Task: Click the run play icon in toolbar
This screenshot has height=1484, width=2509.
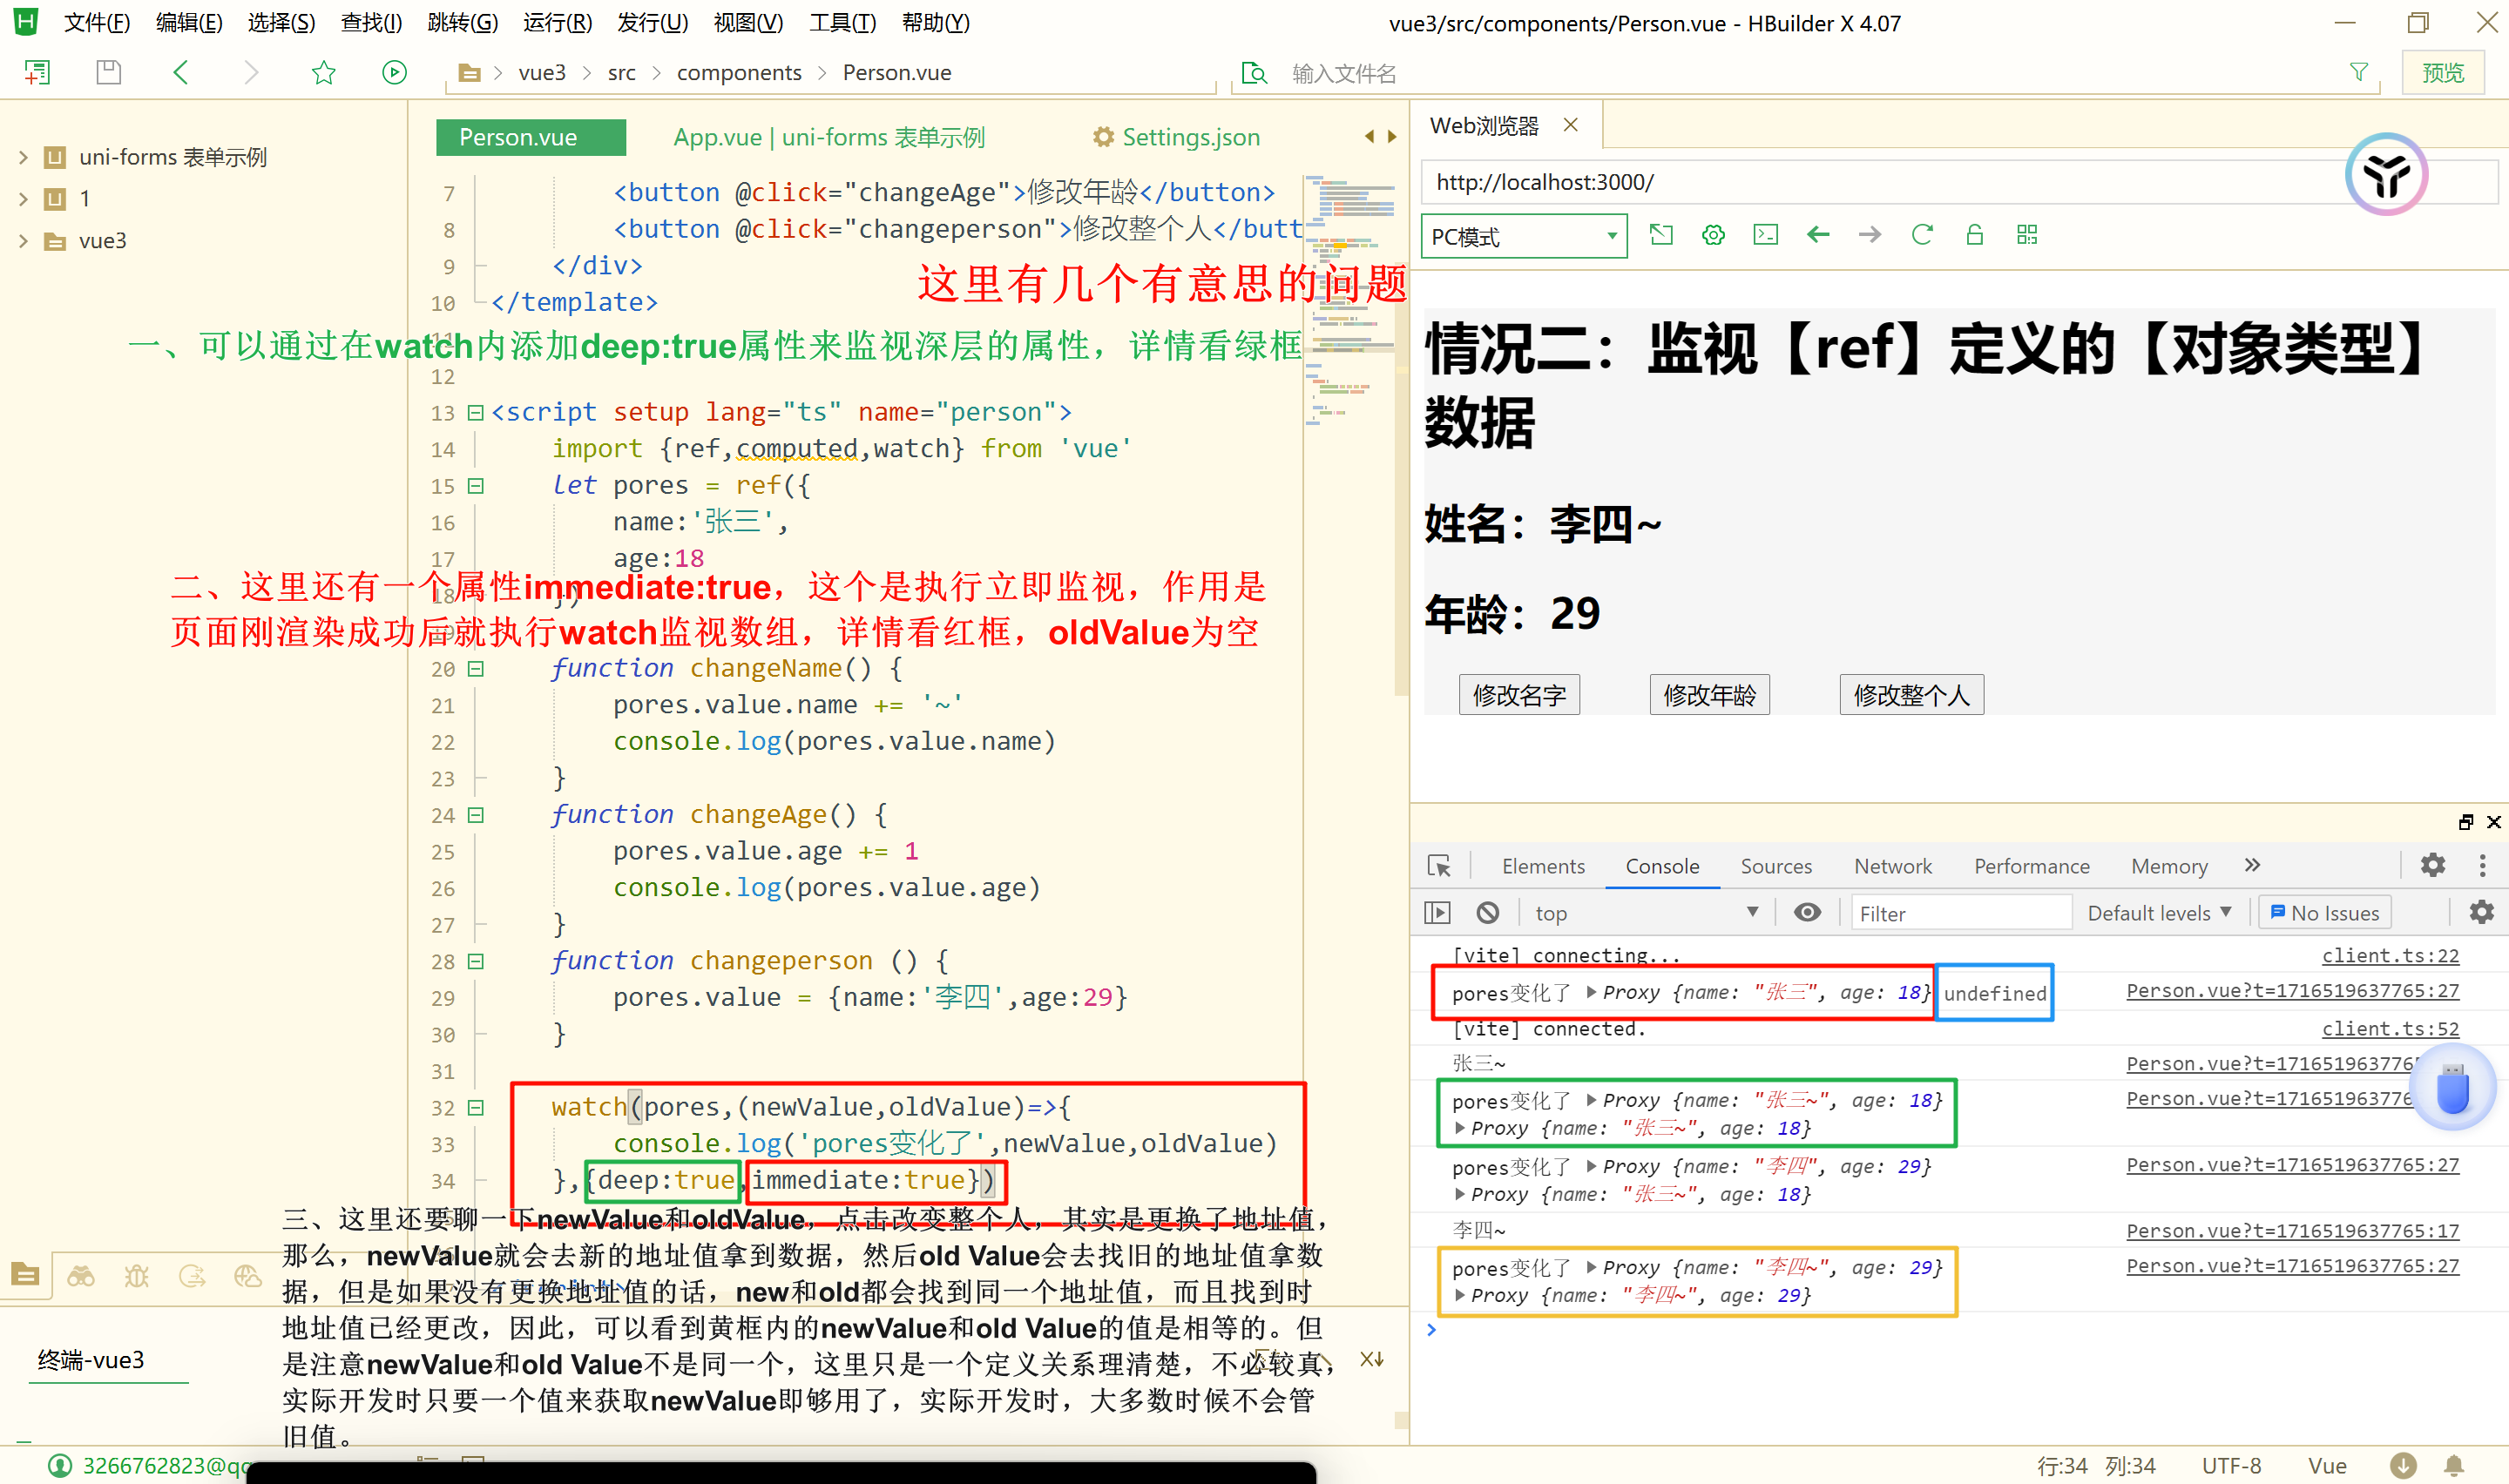Action: (x=394, y=72)
